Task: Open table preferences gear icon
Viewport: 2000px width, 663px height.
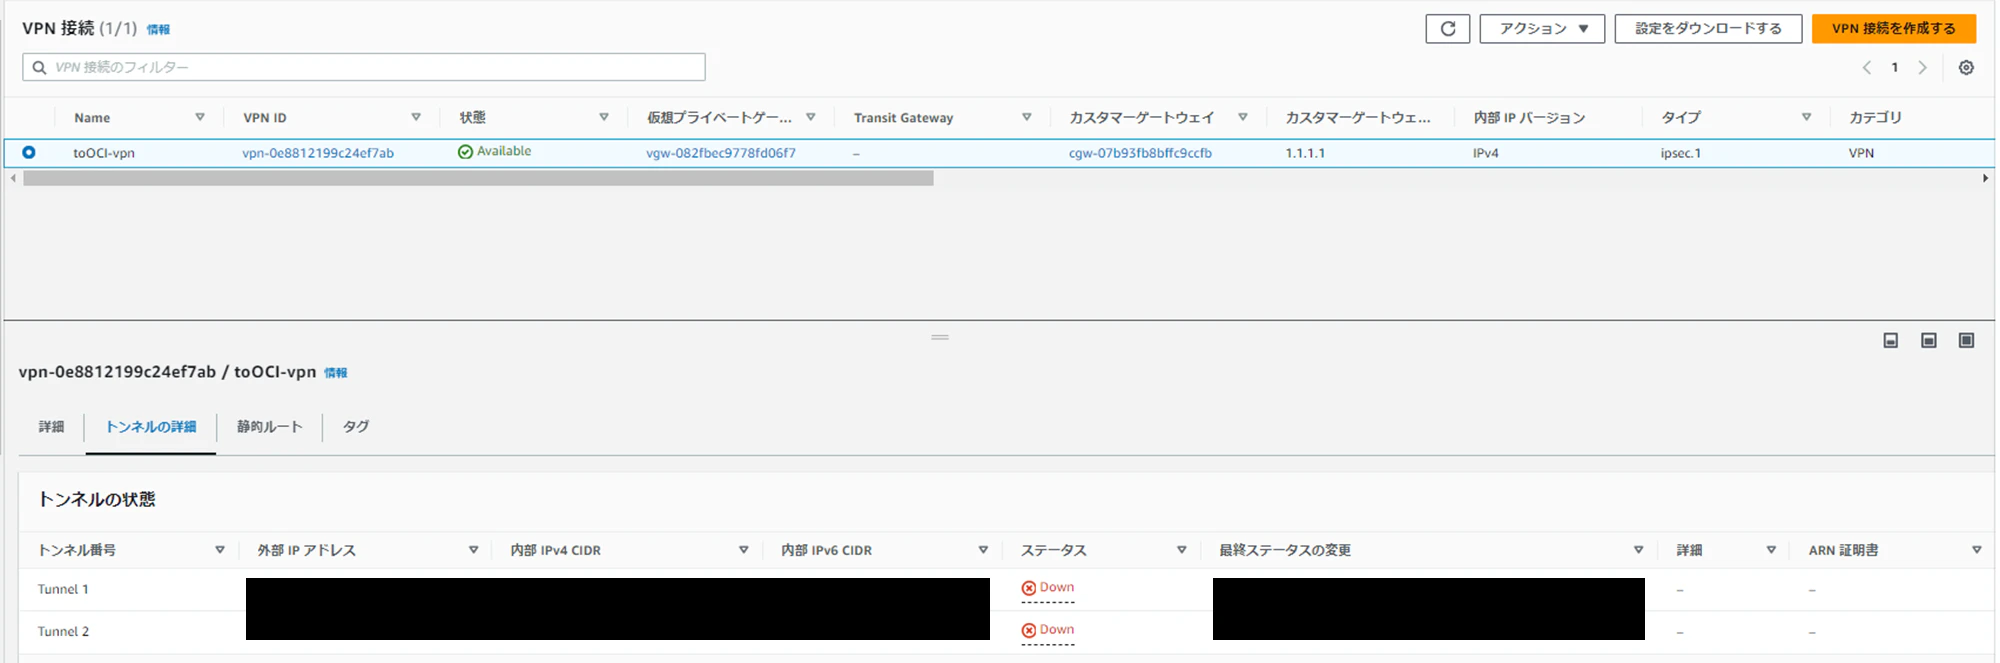Action: click(x=1966, y=68)
